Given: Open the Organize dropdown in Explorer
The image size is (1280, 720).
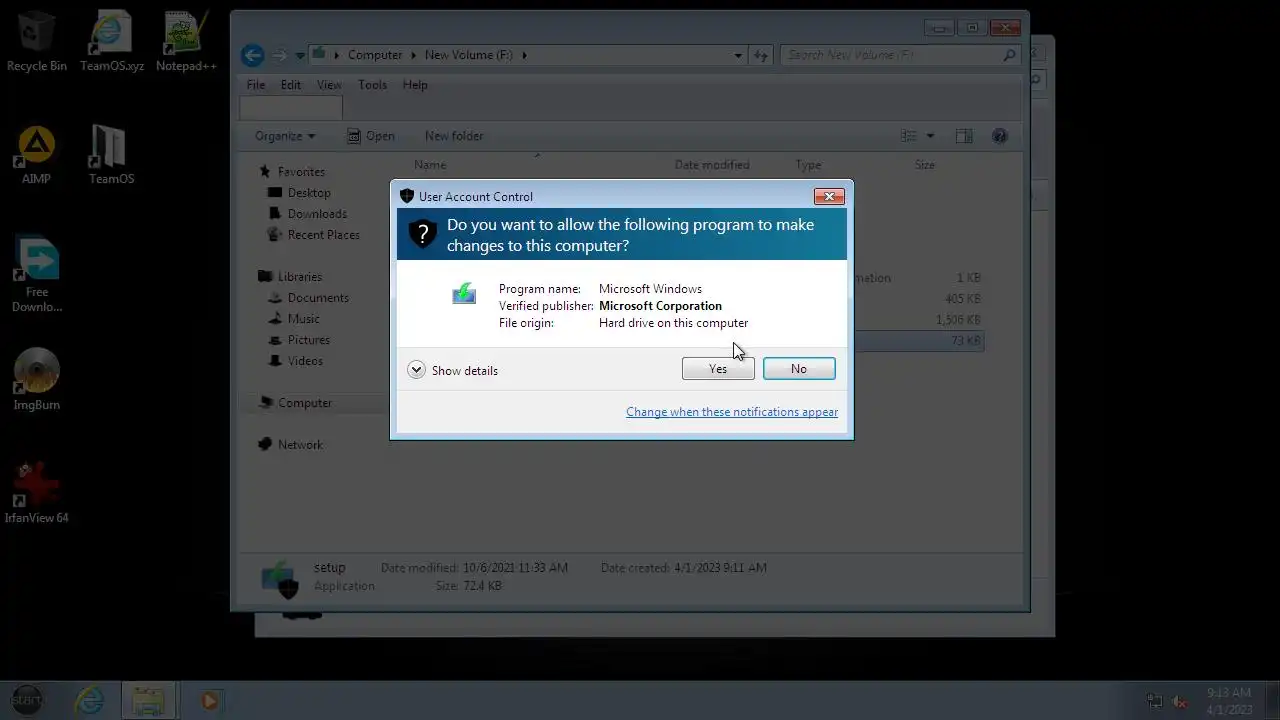Looking at the screenshot, I should [x=285, y=136].
